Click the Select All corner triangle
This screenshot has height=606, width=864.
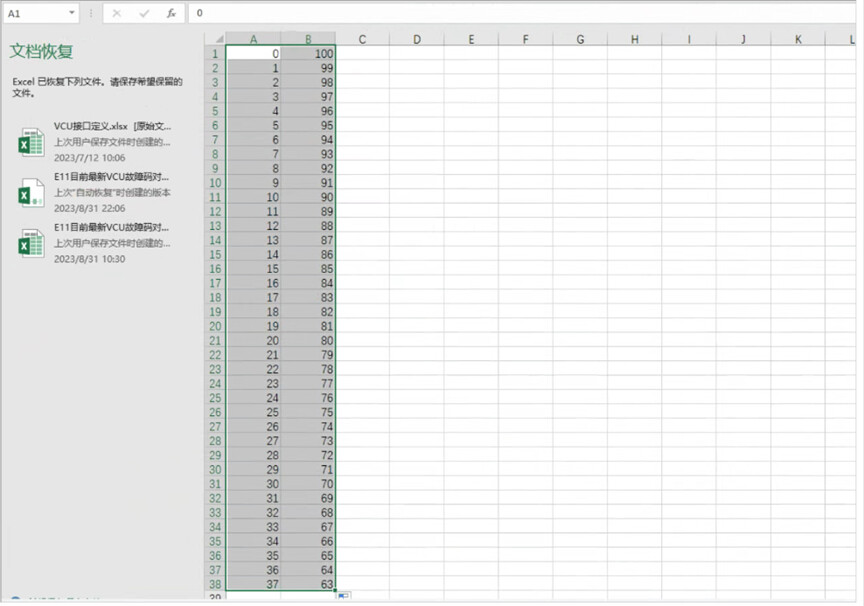pos(219,39)
